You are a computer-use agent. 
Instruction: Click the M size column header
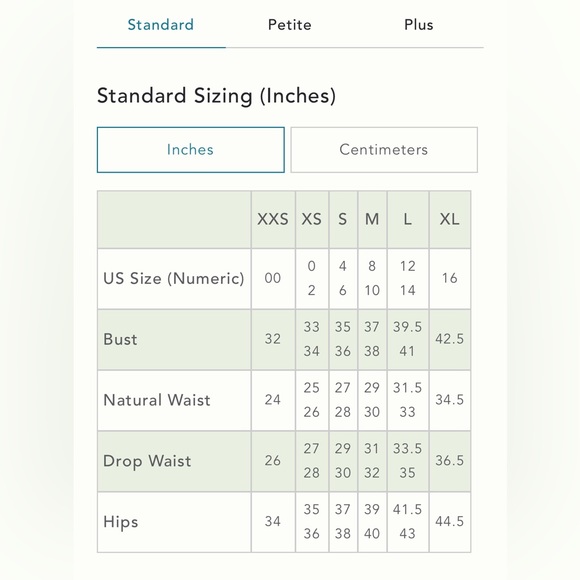pyautogui.click(x=372, y=219)
